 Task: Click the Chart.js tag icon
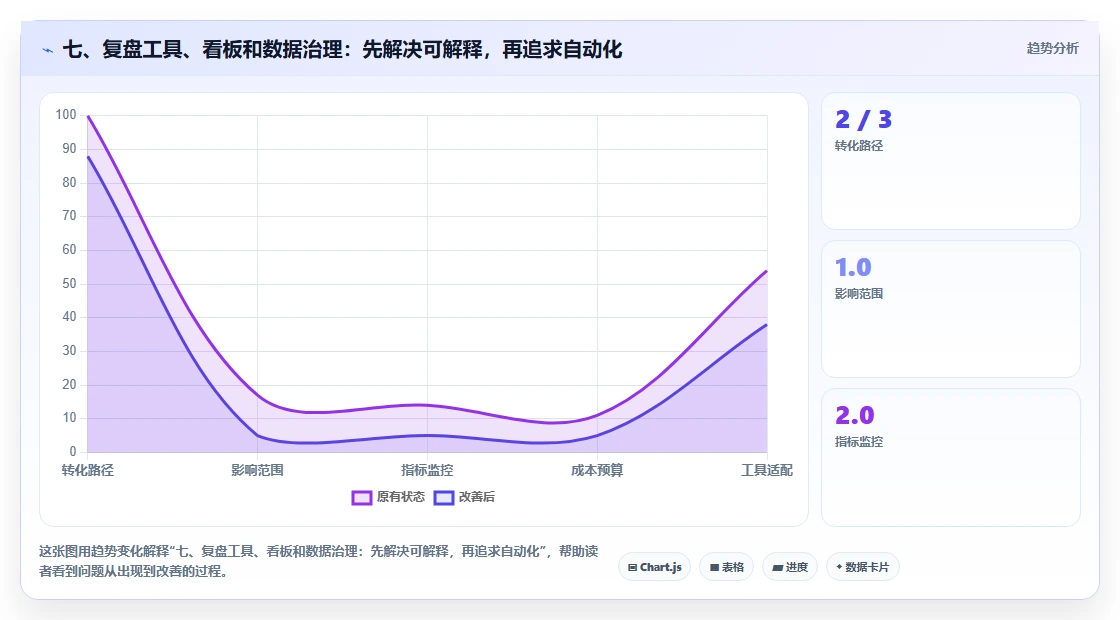[632, 568]
